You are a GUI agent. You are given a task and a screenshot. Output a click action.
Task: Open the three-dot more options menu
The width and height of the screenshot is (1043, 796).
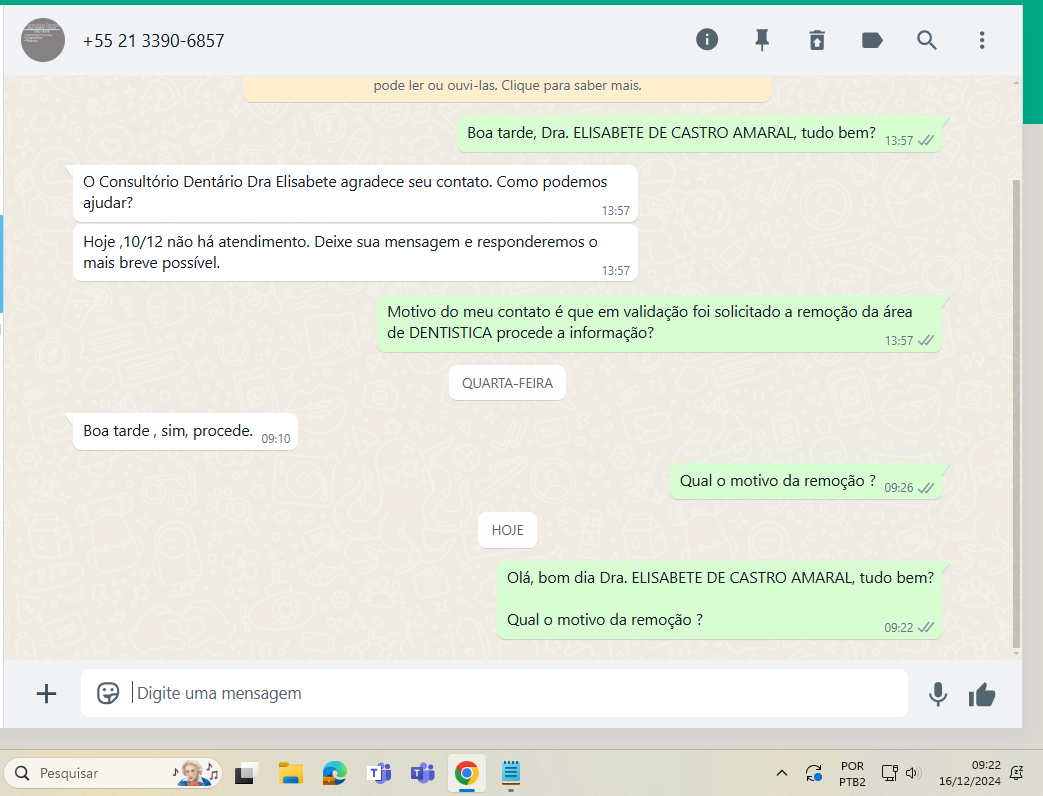[982, 40]
